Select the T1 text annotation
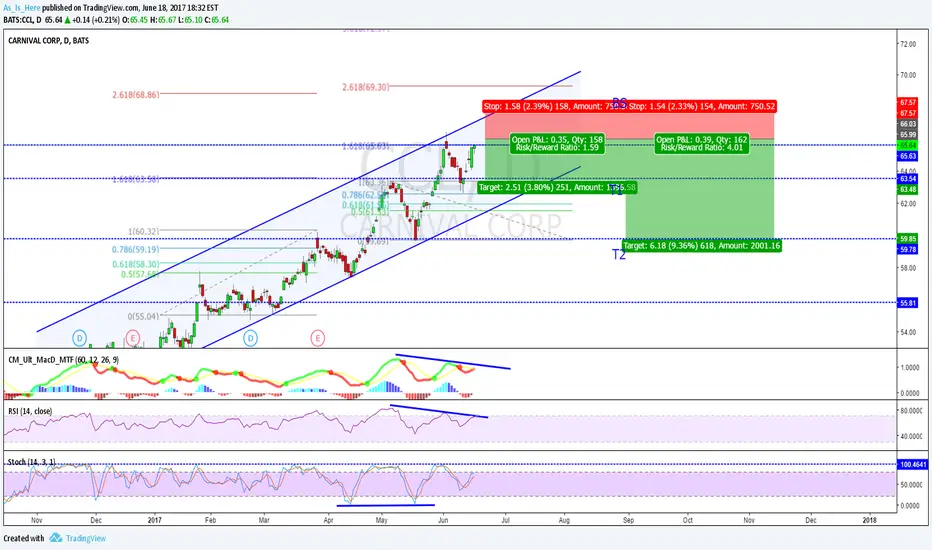Viewport: 932px width, 550px height. tap(616, 190)
